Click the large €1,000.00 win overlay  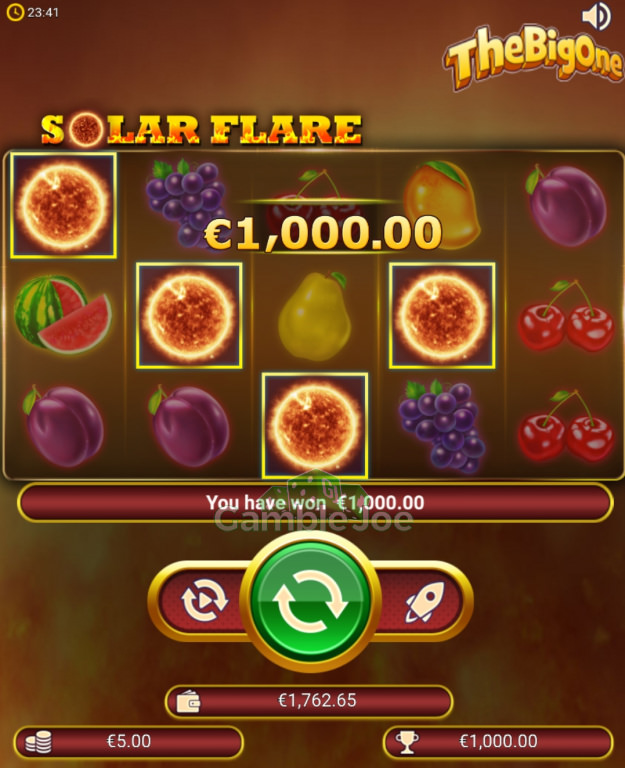pyautogui.click(x=323, y=233)
